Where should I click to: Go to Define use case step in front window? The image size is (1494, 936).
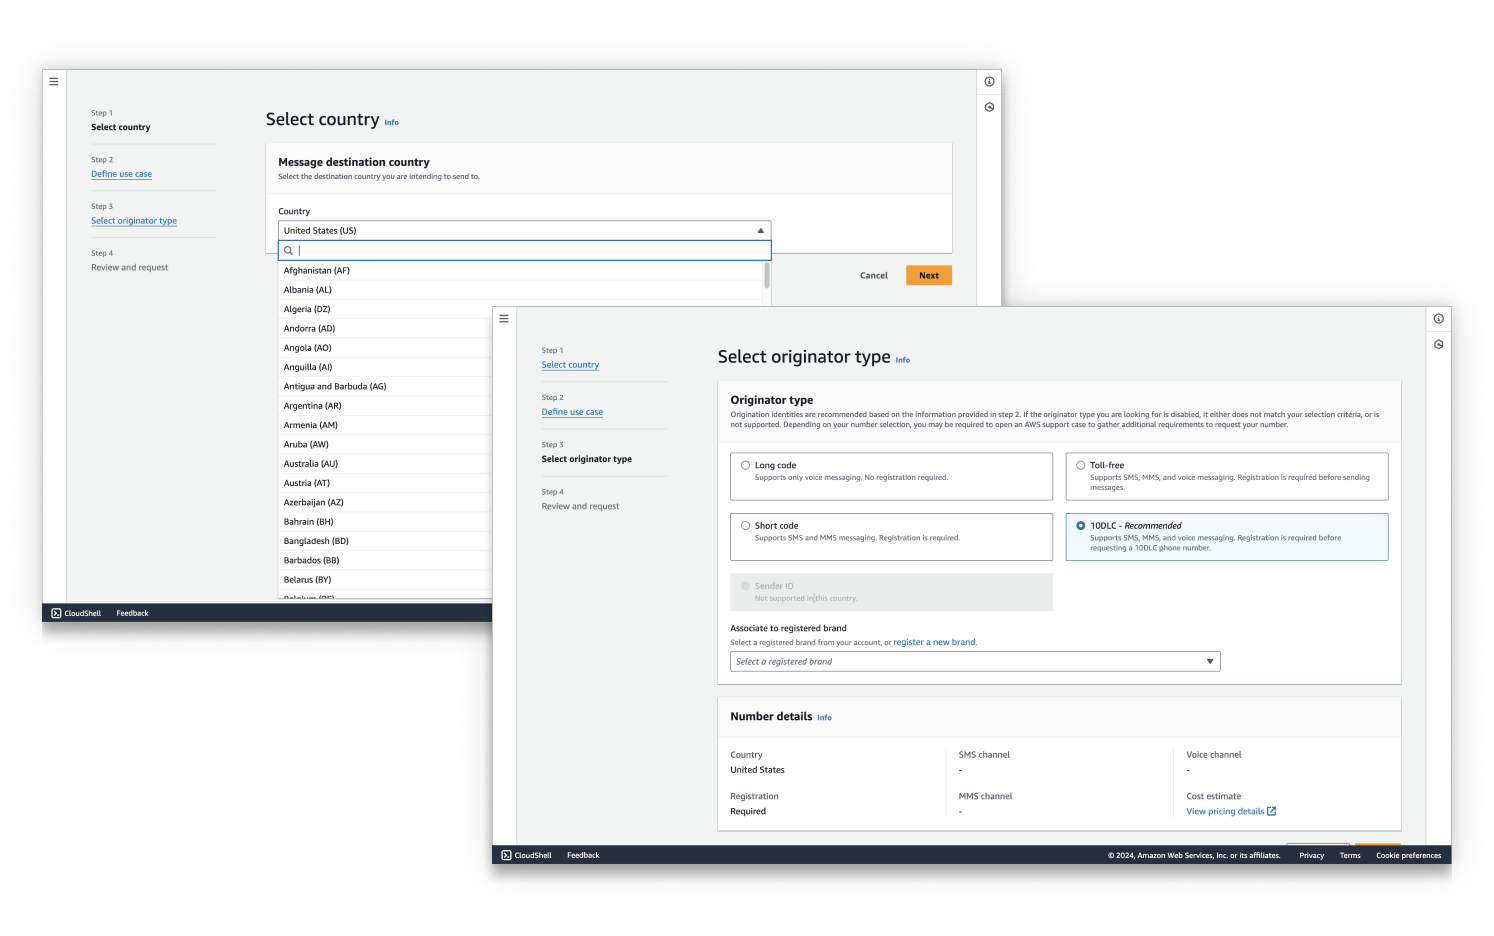[572, 412]
